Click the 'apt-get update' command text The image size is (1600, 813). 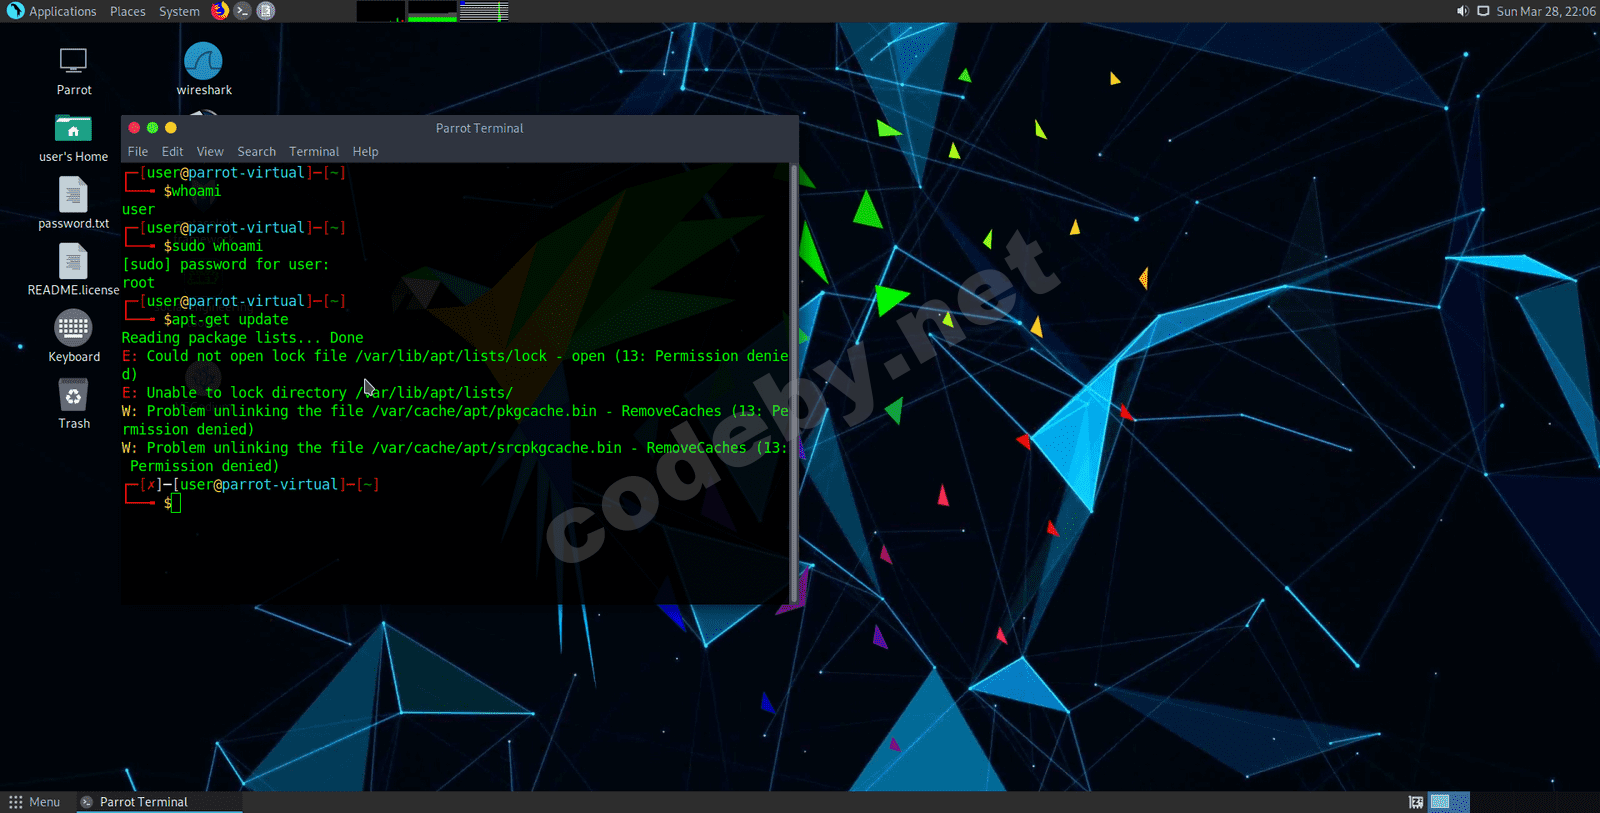[x=230, y=320]
